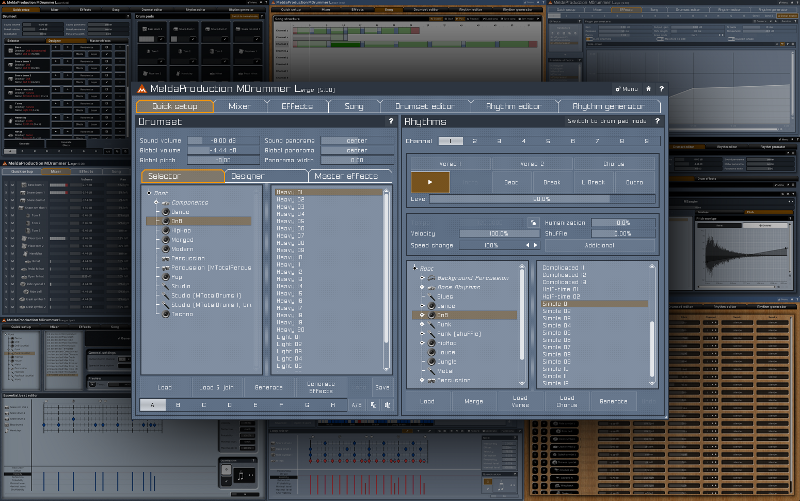Click the home icon in title bar
Viewport: 800px width, 501px height.
pyautogui.click(x=648, y=89)
